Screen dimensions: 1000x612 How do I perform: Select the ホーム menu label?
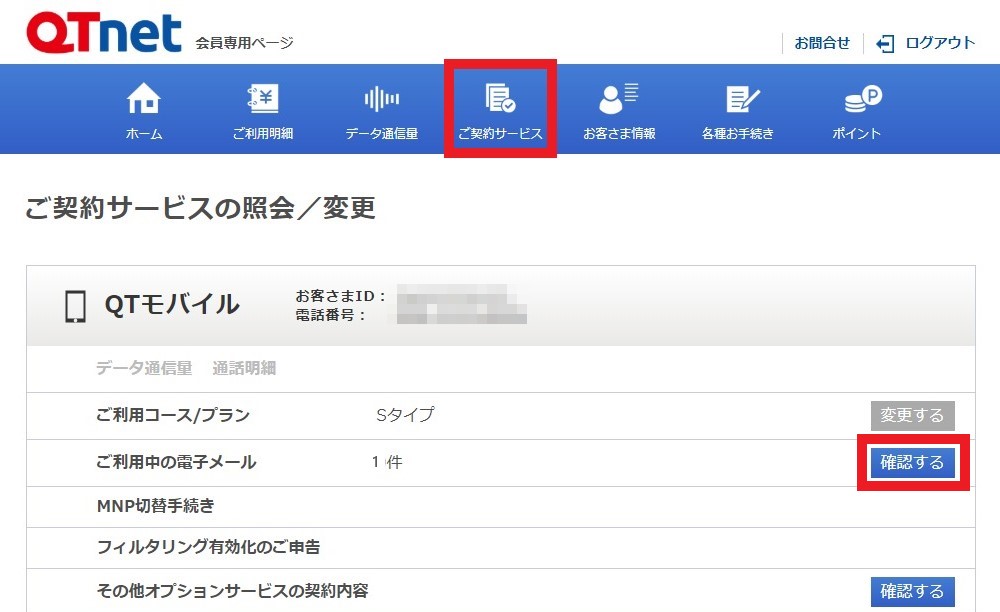[x=143, y=134]
